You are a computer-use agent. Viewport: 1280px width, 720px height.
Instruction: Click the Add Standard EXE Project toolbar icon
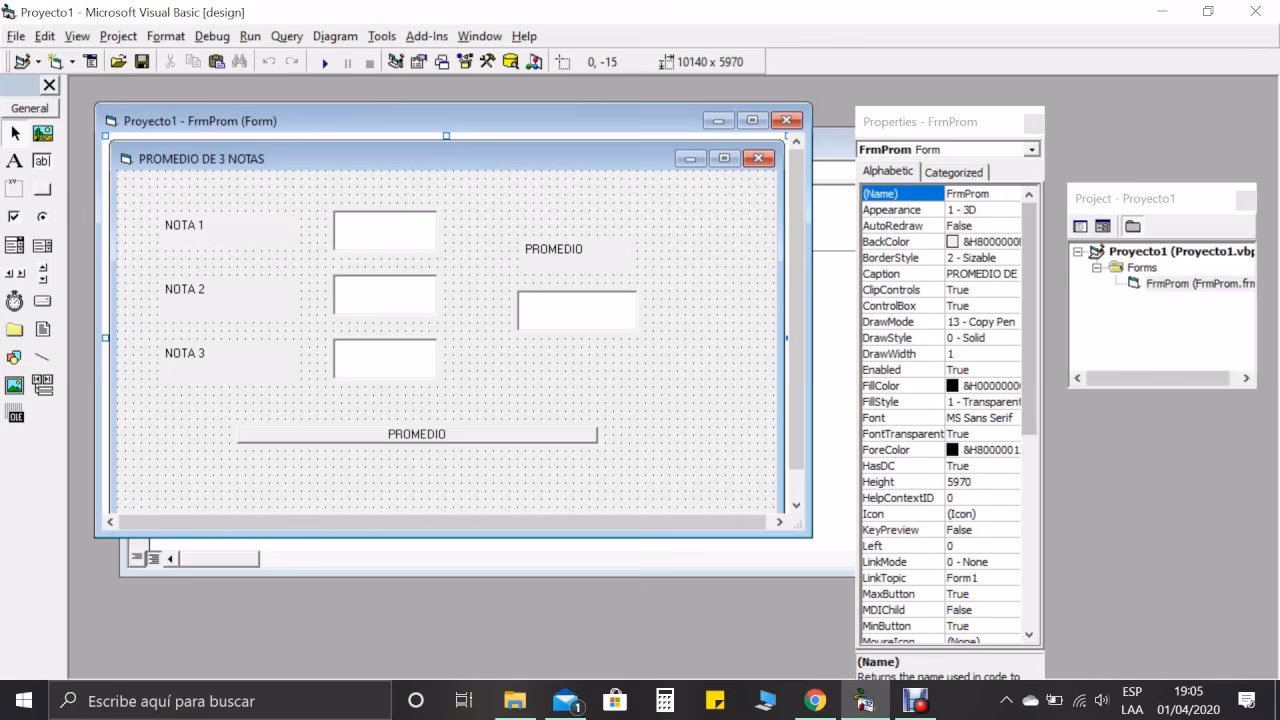click(x=21, y=62)
